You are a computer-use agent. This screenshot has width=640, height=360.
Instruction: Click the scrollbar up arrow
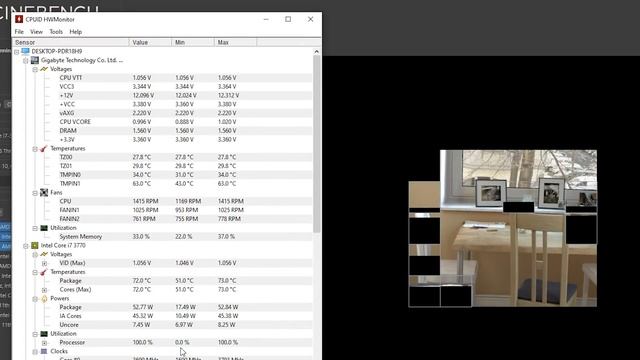click(316, 52)
